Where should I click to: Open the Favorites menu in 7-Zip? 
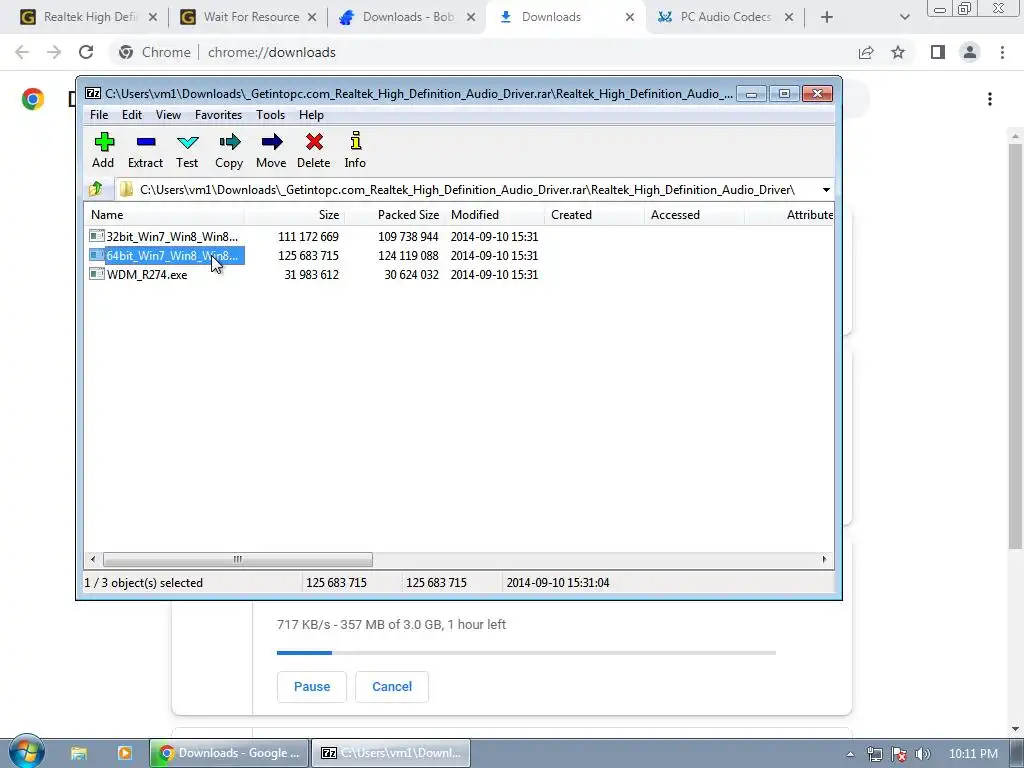[218, 115]
